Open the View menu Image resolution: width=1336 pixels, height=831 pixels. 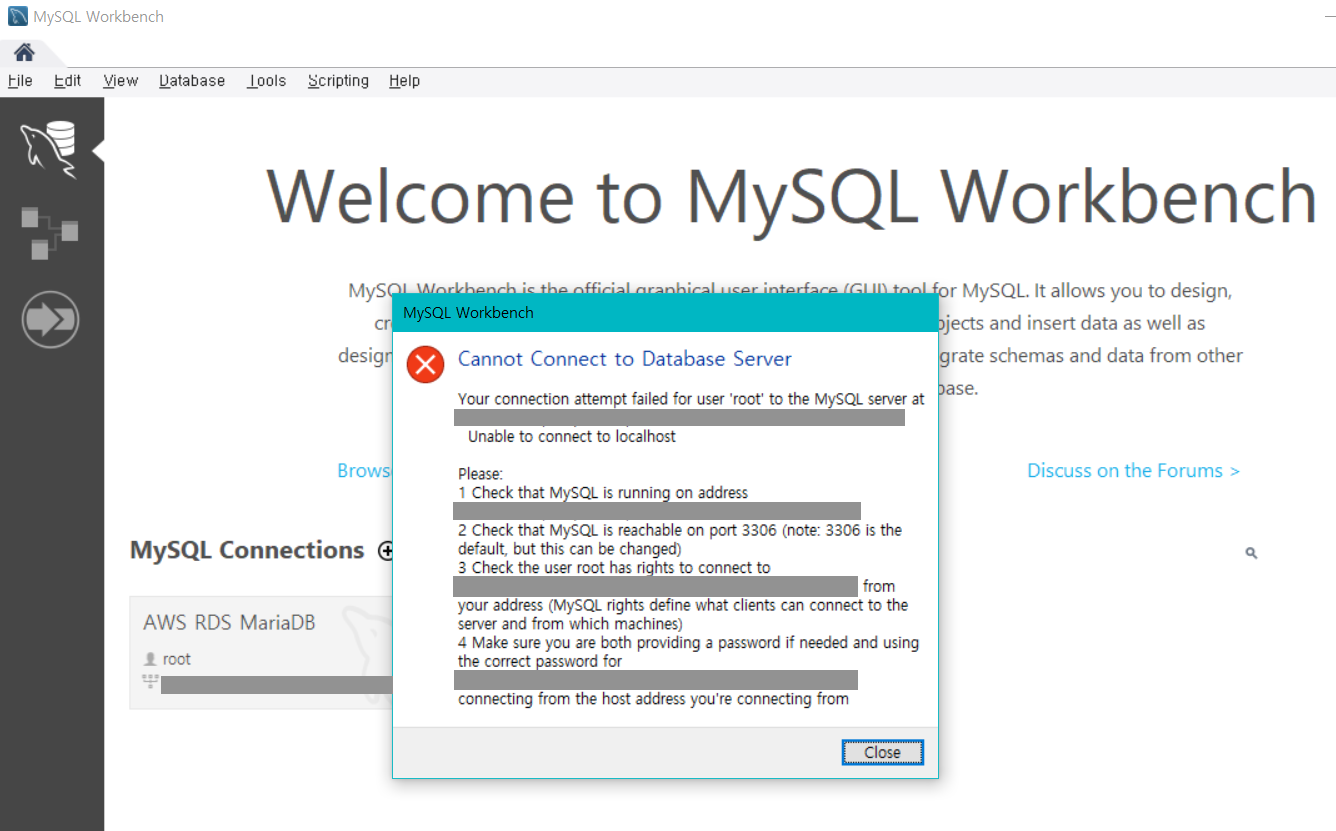[120, 81]
